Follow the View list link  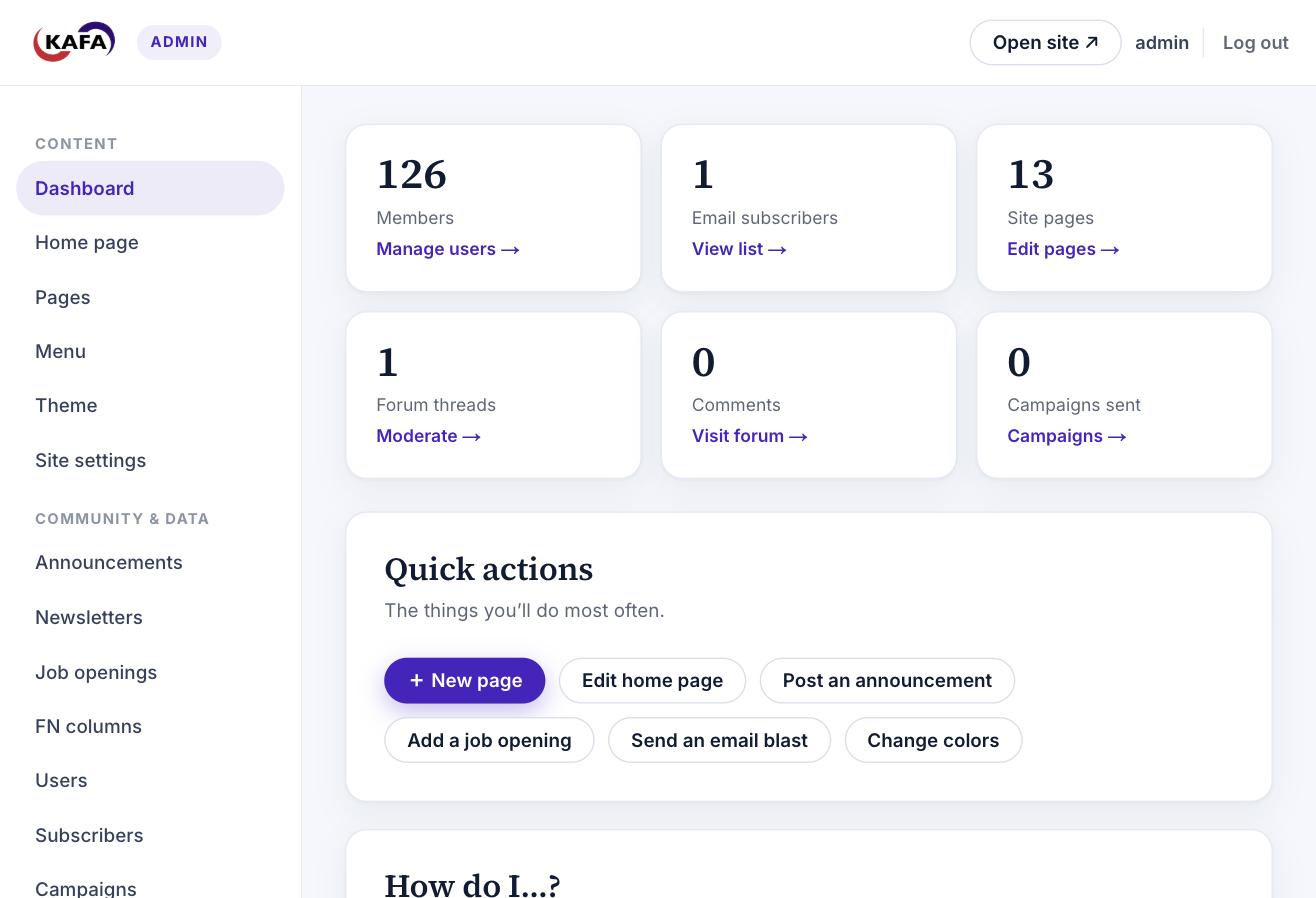click(x=739, y=249)
